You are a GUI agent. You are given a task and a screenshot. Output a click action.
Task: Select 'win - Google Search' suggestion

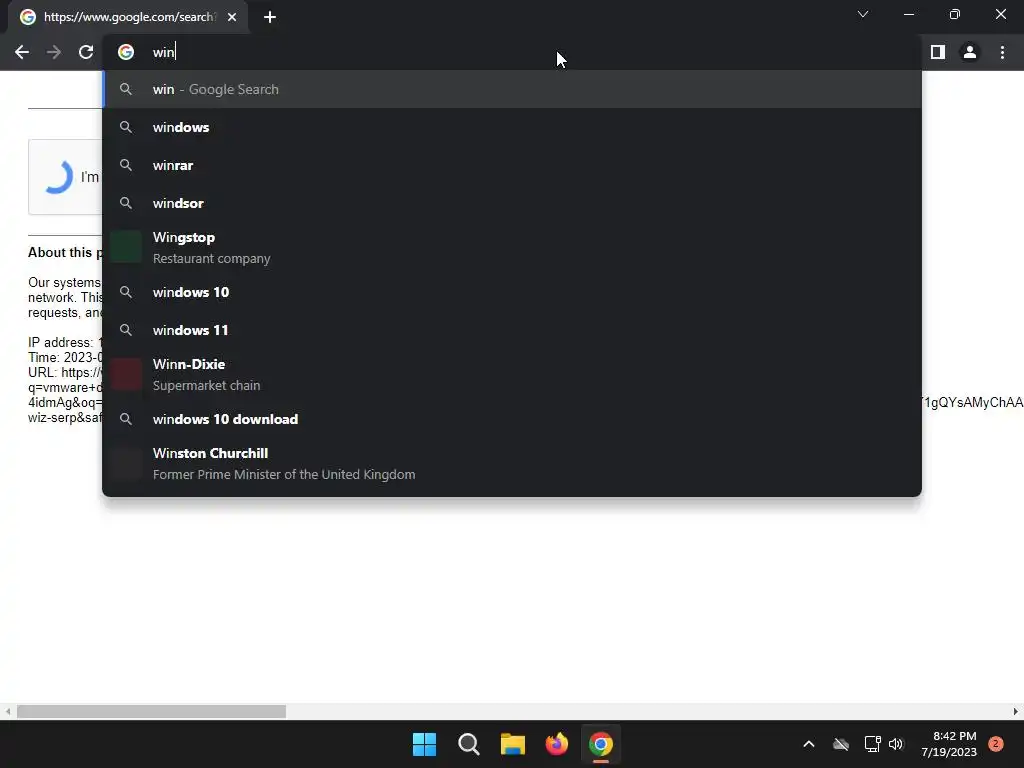click(512, 89)
